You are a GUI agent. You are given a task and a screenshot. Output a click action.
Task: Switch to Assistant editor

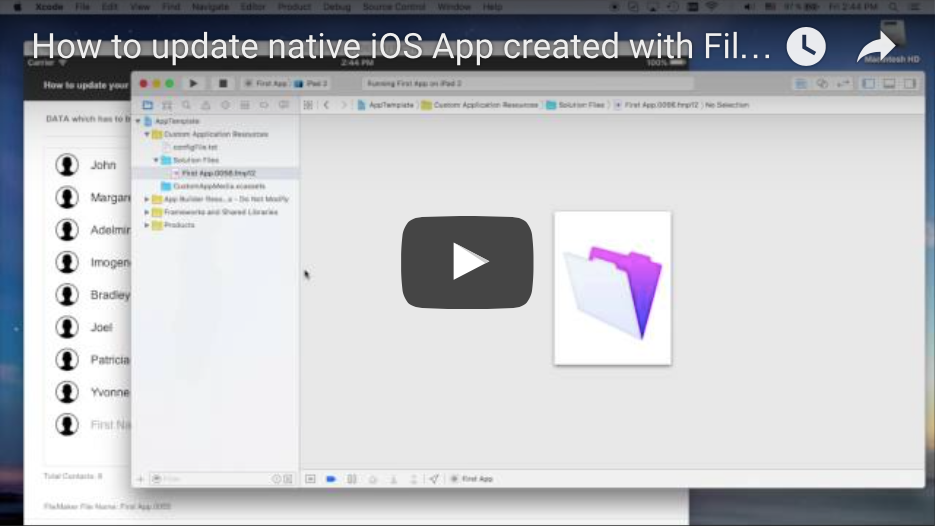[822, 83]
